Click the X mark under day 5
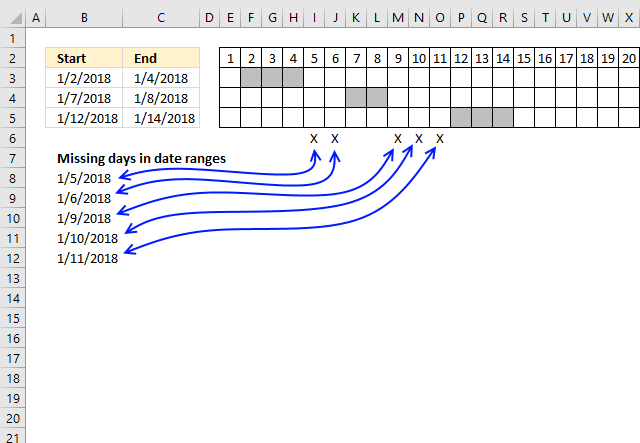 (314, 139)
